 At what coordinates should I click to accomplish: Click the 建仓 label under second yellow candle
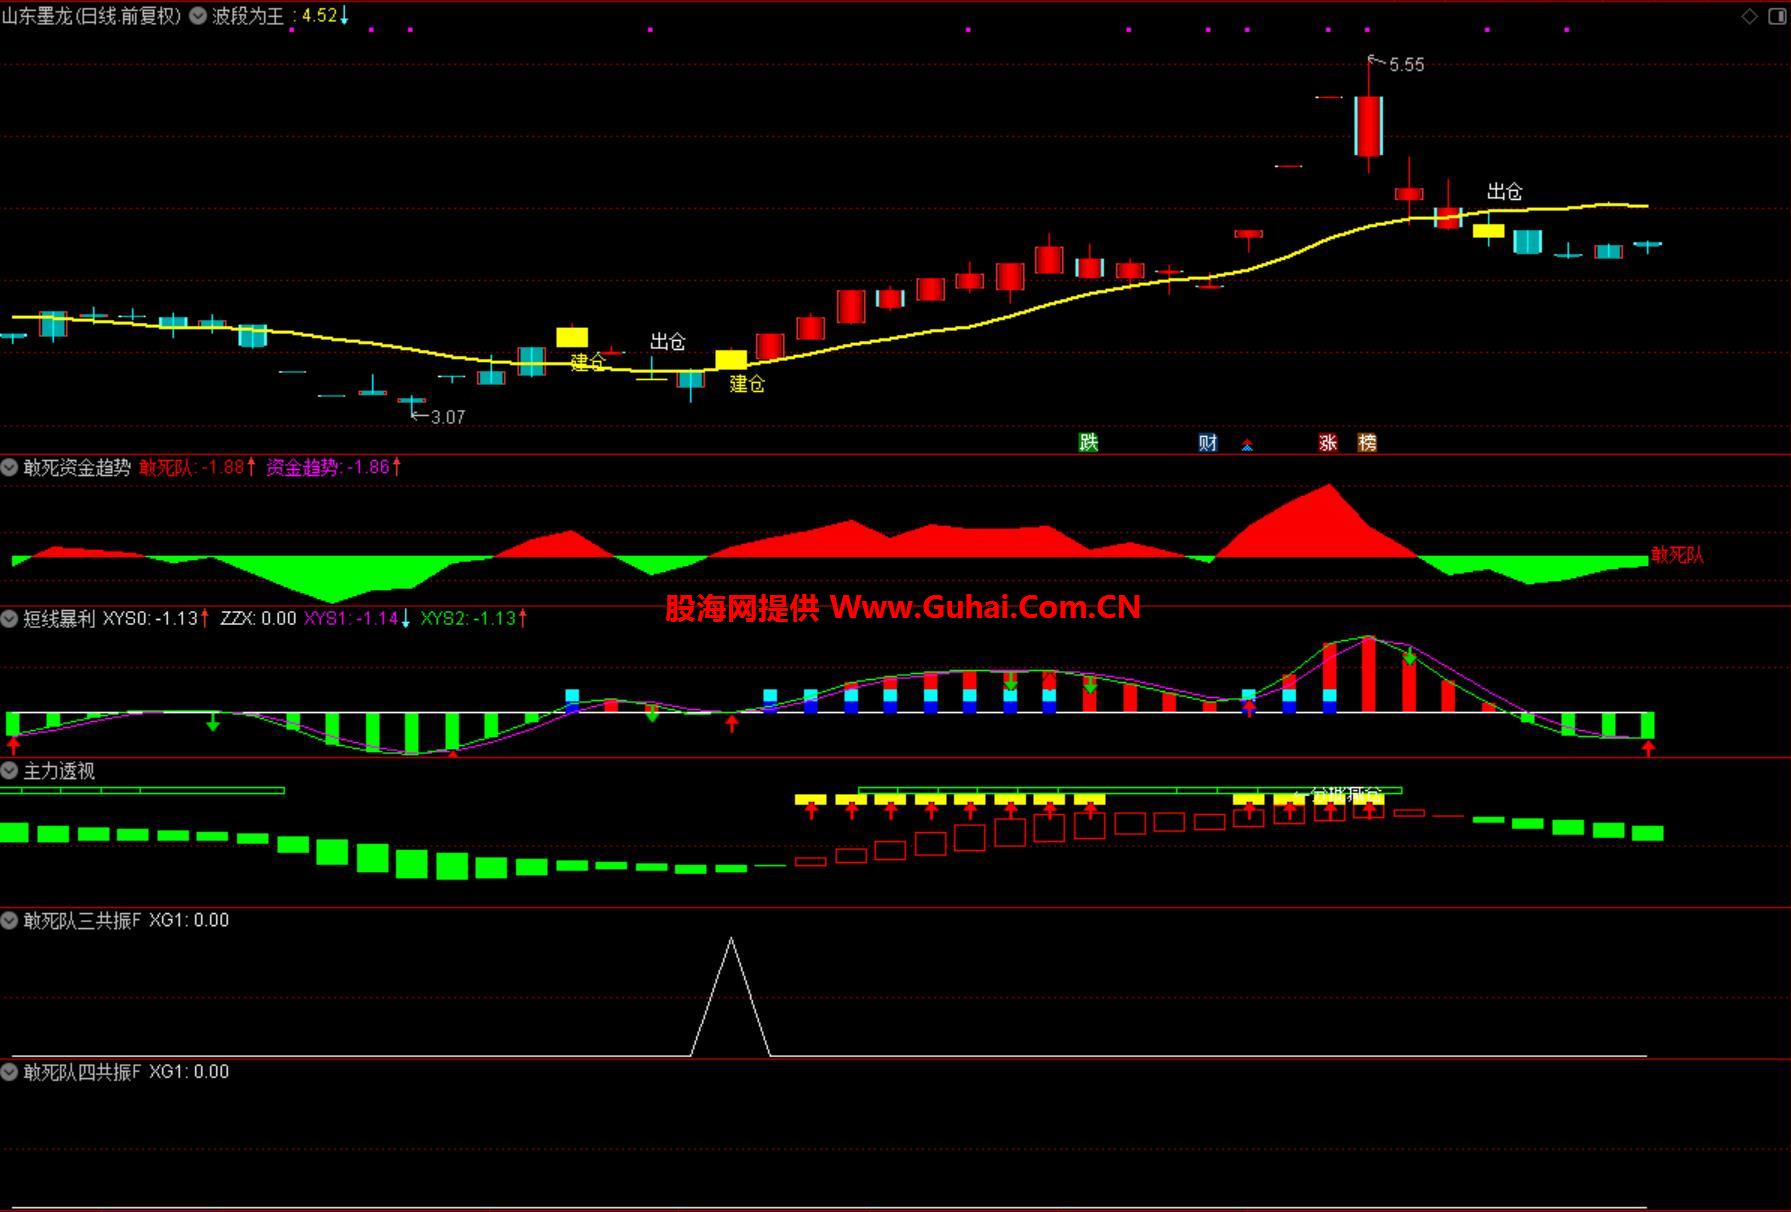[x=747, y=384]
